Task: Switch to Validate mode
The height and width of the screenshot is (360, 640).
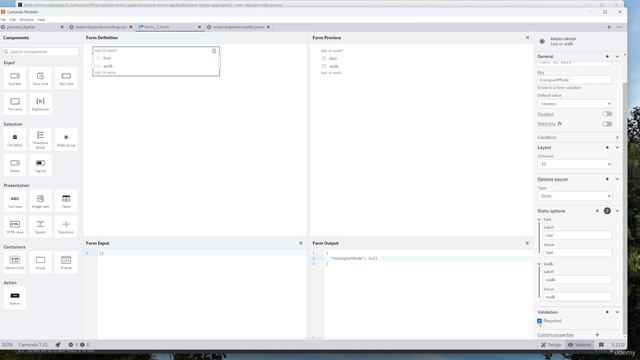Action: 580,345
